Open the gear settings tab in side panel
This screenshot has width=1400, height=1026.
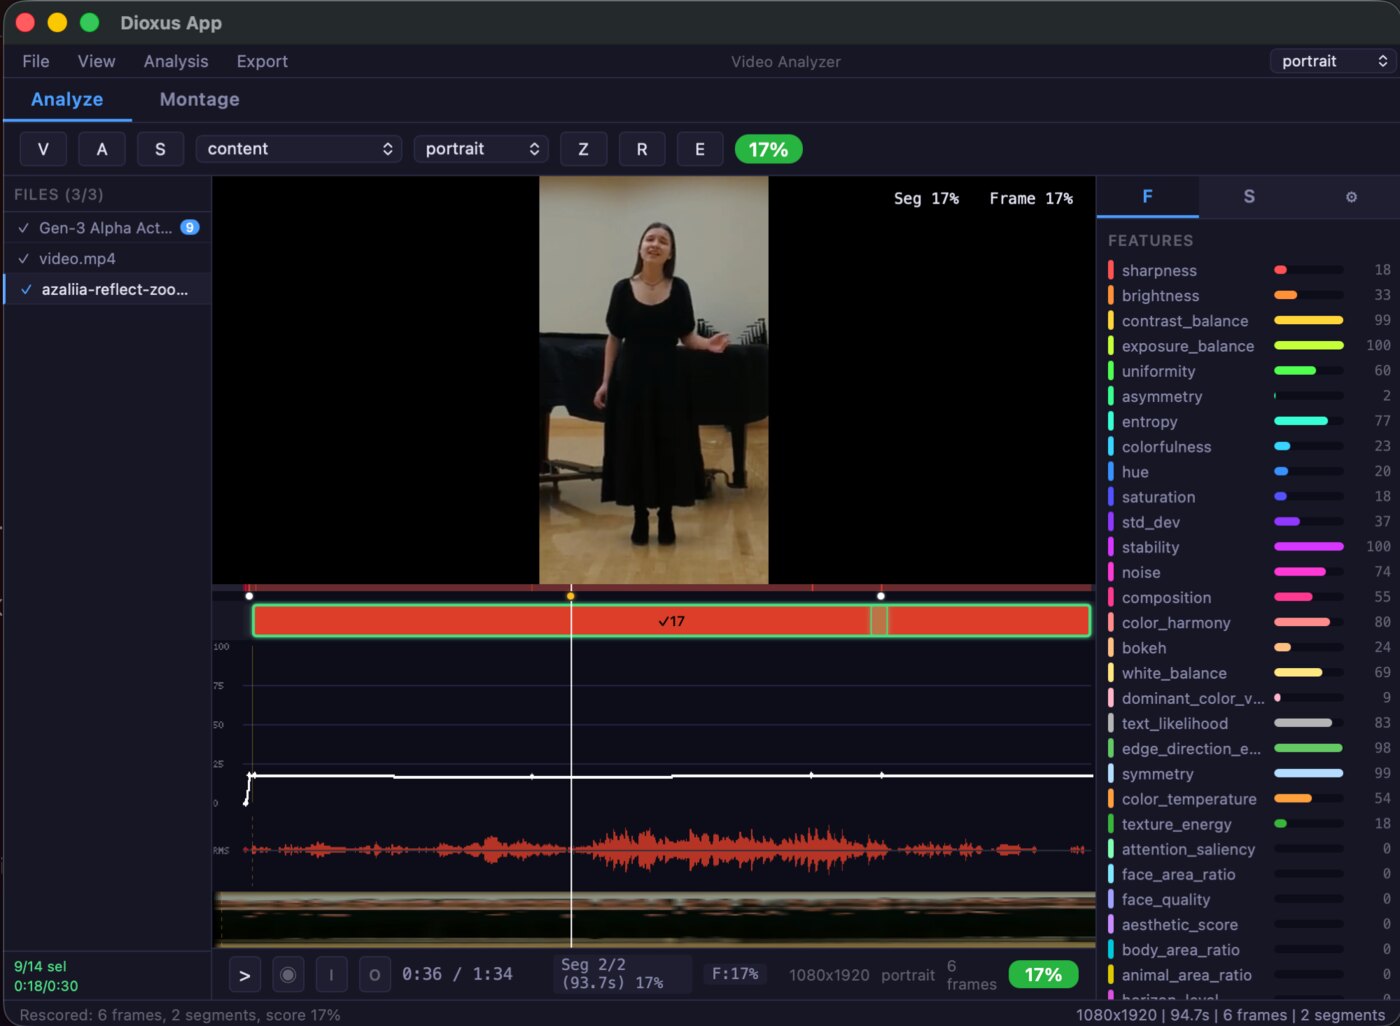pyautogui.click(x=1351, y=197)
